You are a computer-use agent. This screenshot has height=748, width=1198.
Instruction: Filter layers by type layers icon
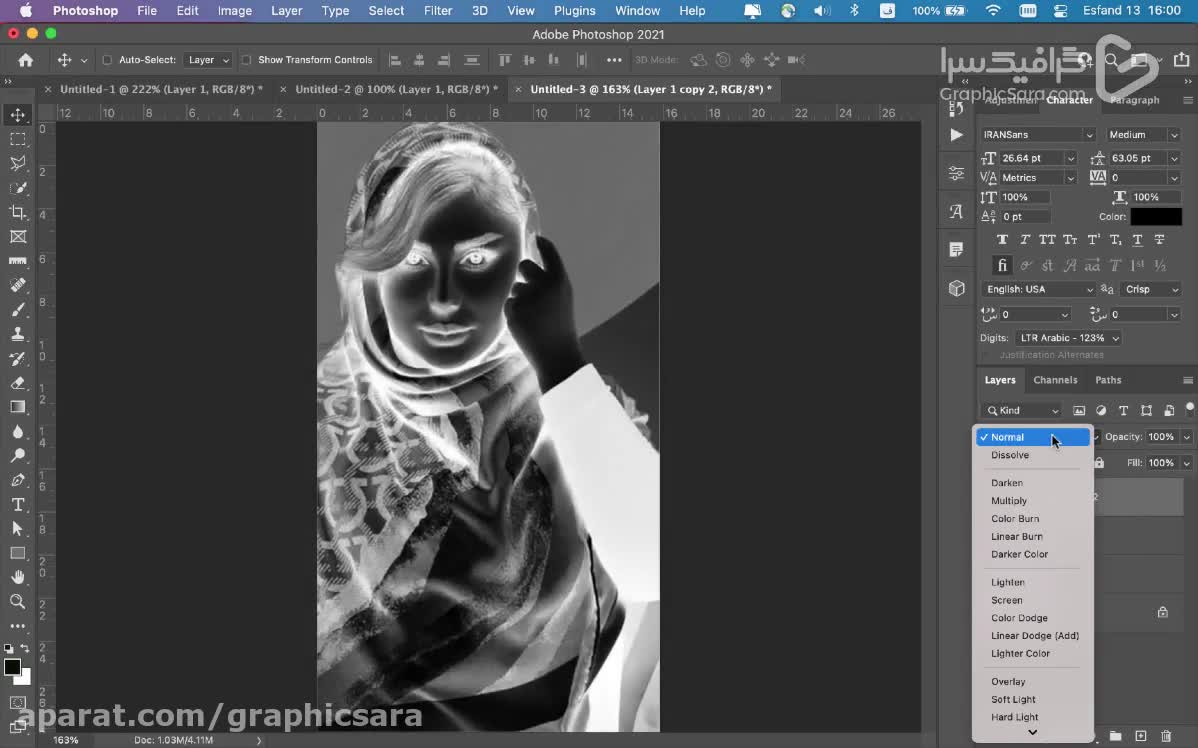pos(1123,410)
